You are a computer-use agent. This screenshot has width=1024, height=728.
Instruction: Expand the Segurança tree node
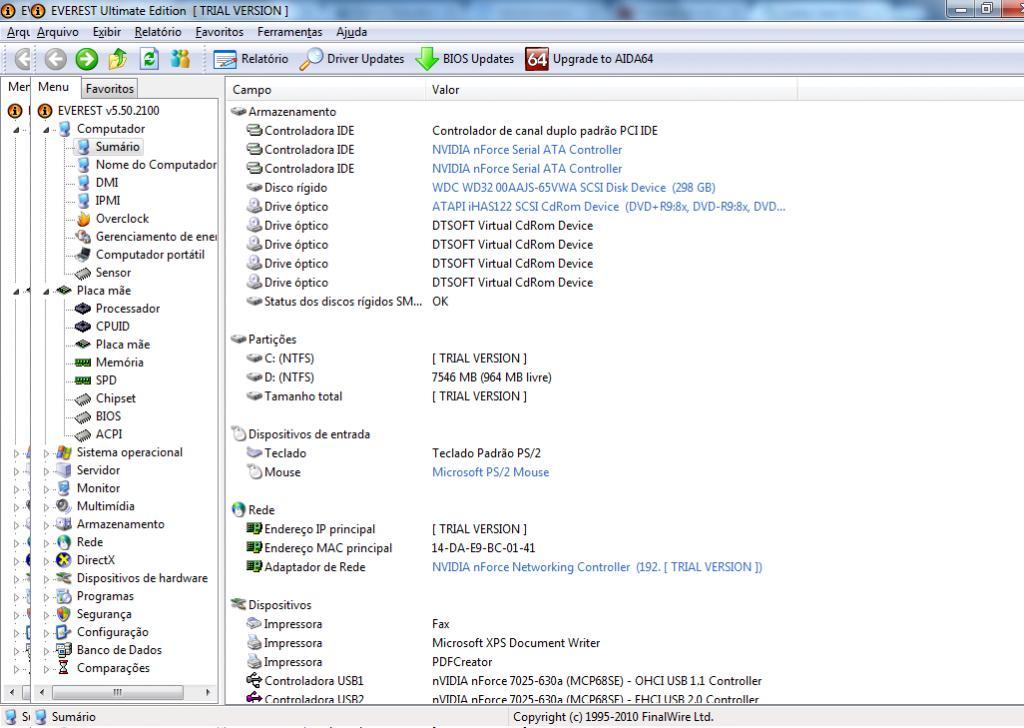point(46,614)
